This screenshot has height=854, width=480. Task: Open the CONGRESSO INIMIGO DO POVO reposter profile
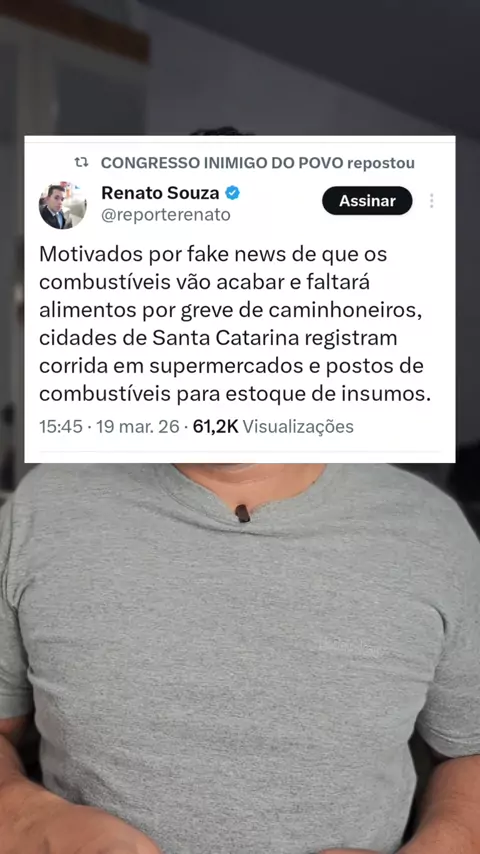(x=222, y=162)
